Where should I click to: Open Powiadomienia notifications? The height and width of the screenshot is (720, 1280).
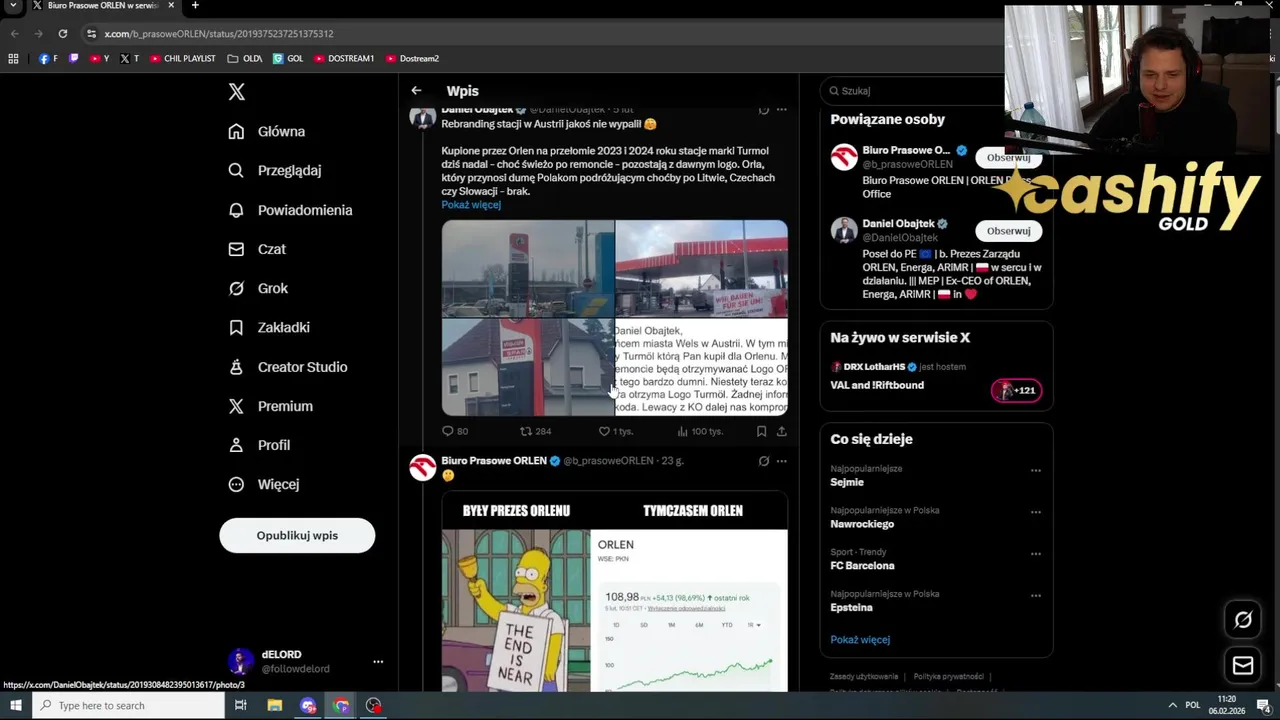290,210
